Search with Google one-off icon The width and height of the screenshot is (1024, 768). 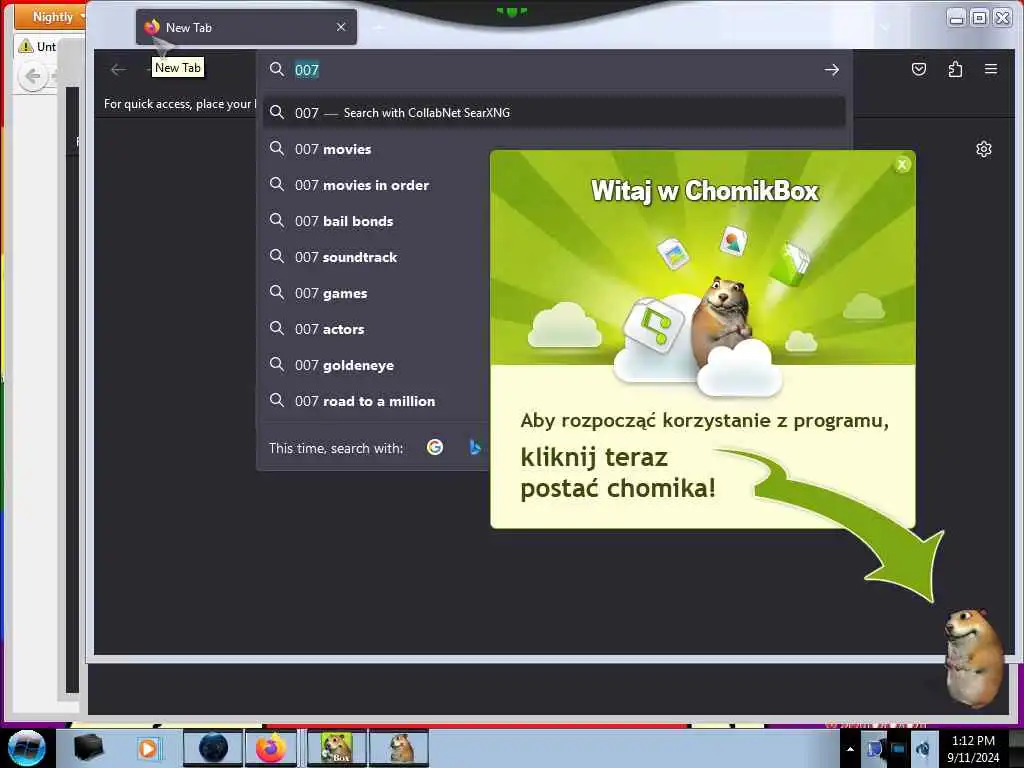[x=435, y=447]
